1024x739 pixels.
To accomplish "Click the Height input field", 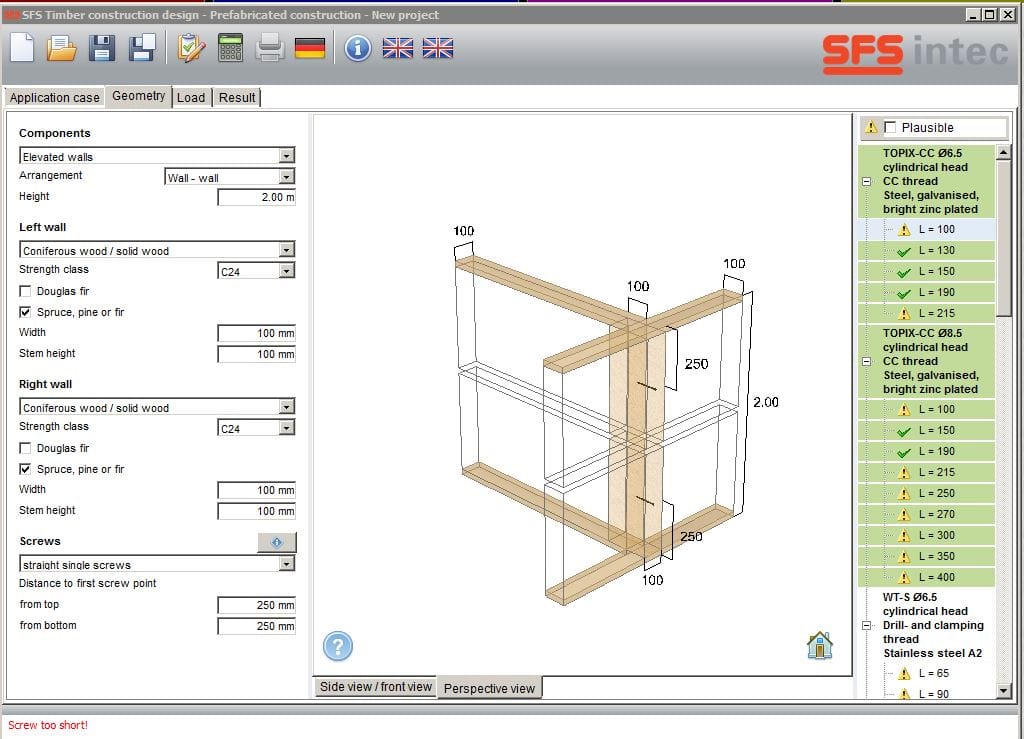I will [257, 197].
